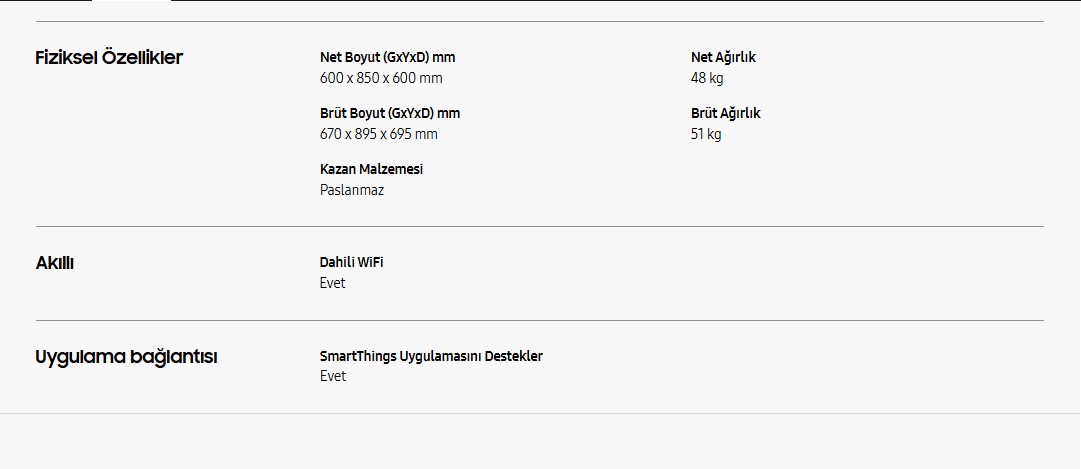Click the Net Ağırlık label

[723, 57]
